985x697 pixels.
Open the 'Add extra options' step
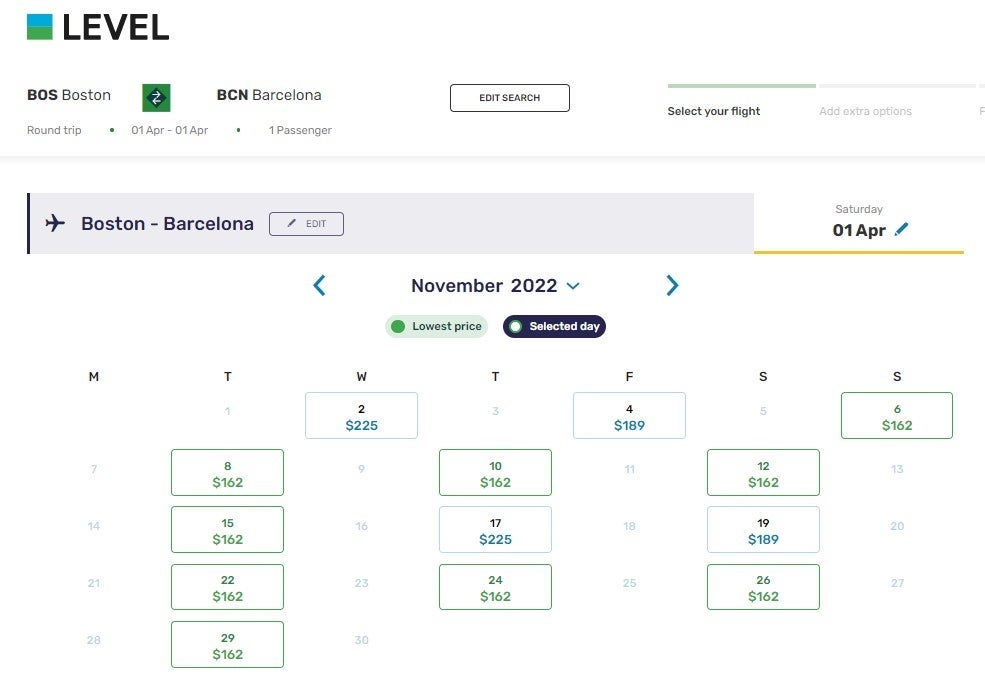pyautogui.click(x=865, y=111)
